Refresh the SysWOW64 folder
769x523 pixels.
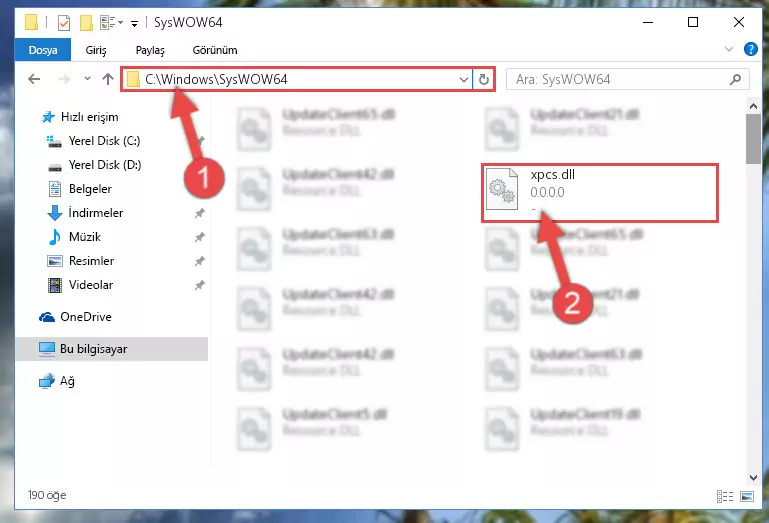[x=484, y=79]
